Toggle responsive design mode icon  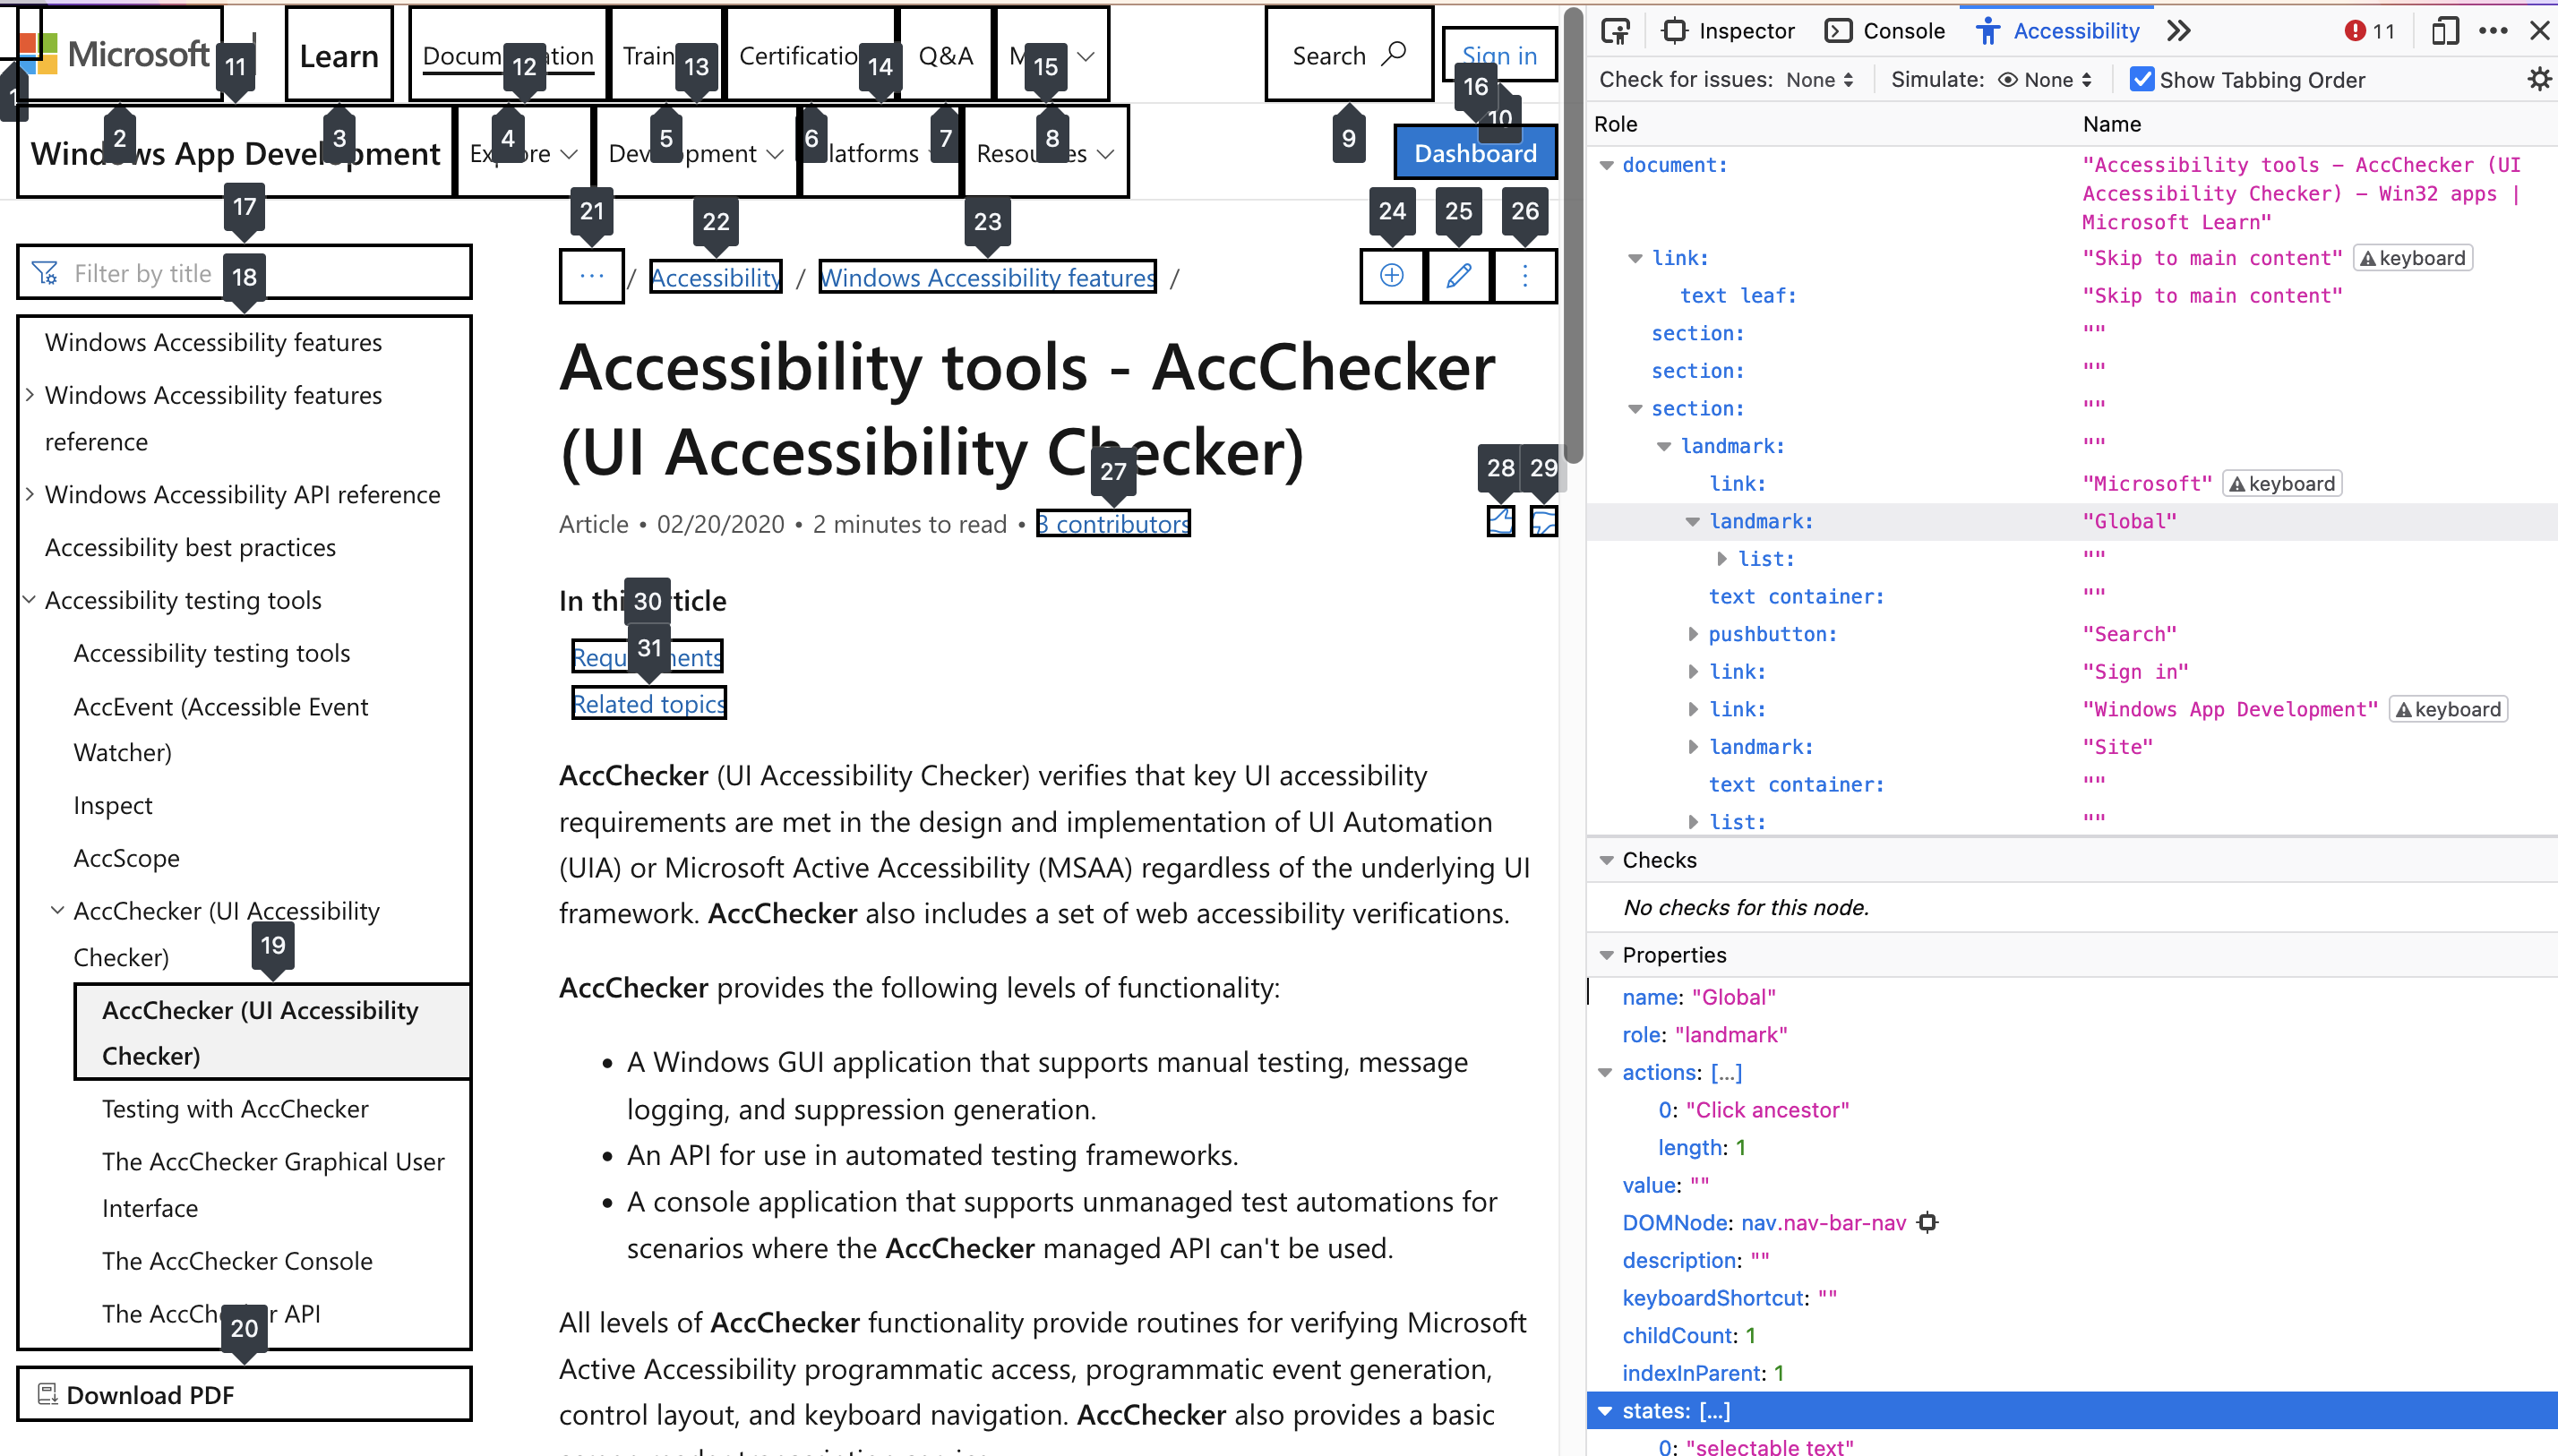click(2444, 31)
